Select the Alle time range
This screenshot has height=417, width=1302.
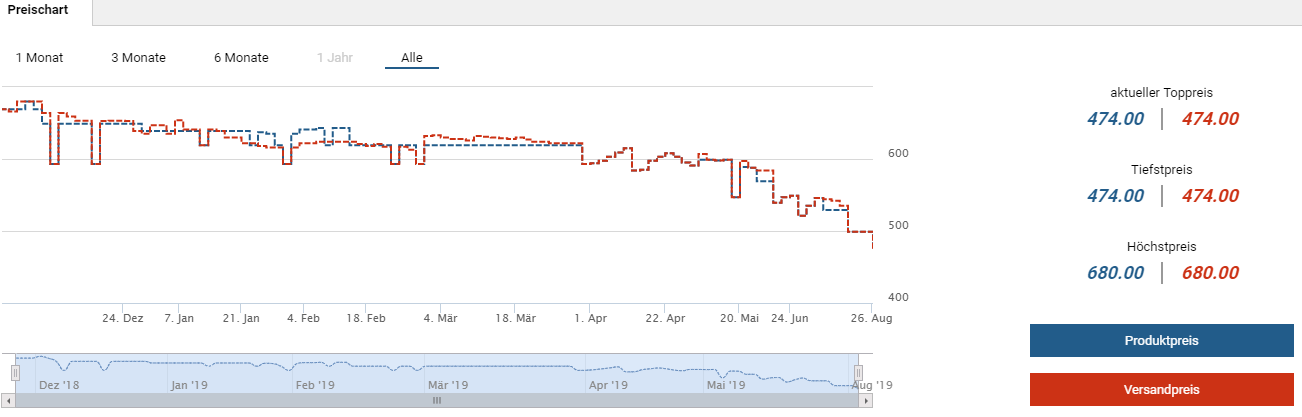(x=412, y=58)
